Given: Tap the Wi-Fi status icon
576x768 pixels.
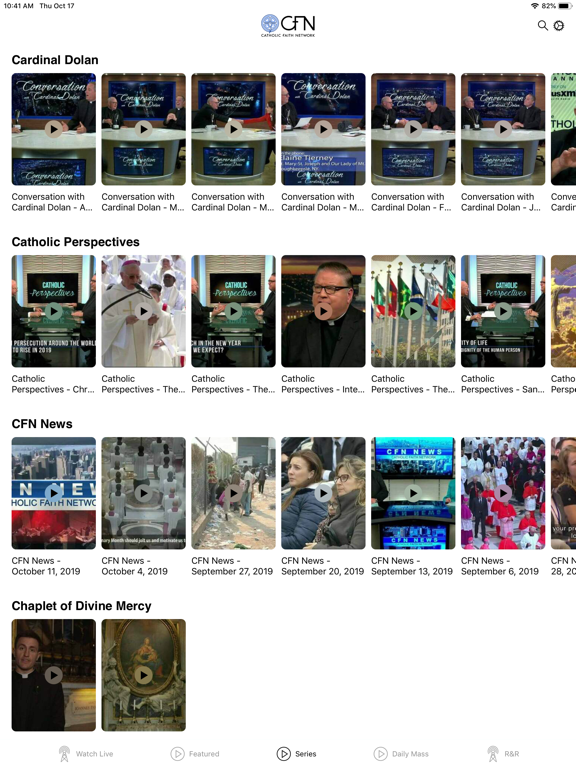Looking at the screenshot, I should (x=534, y=6).
